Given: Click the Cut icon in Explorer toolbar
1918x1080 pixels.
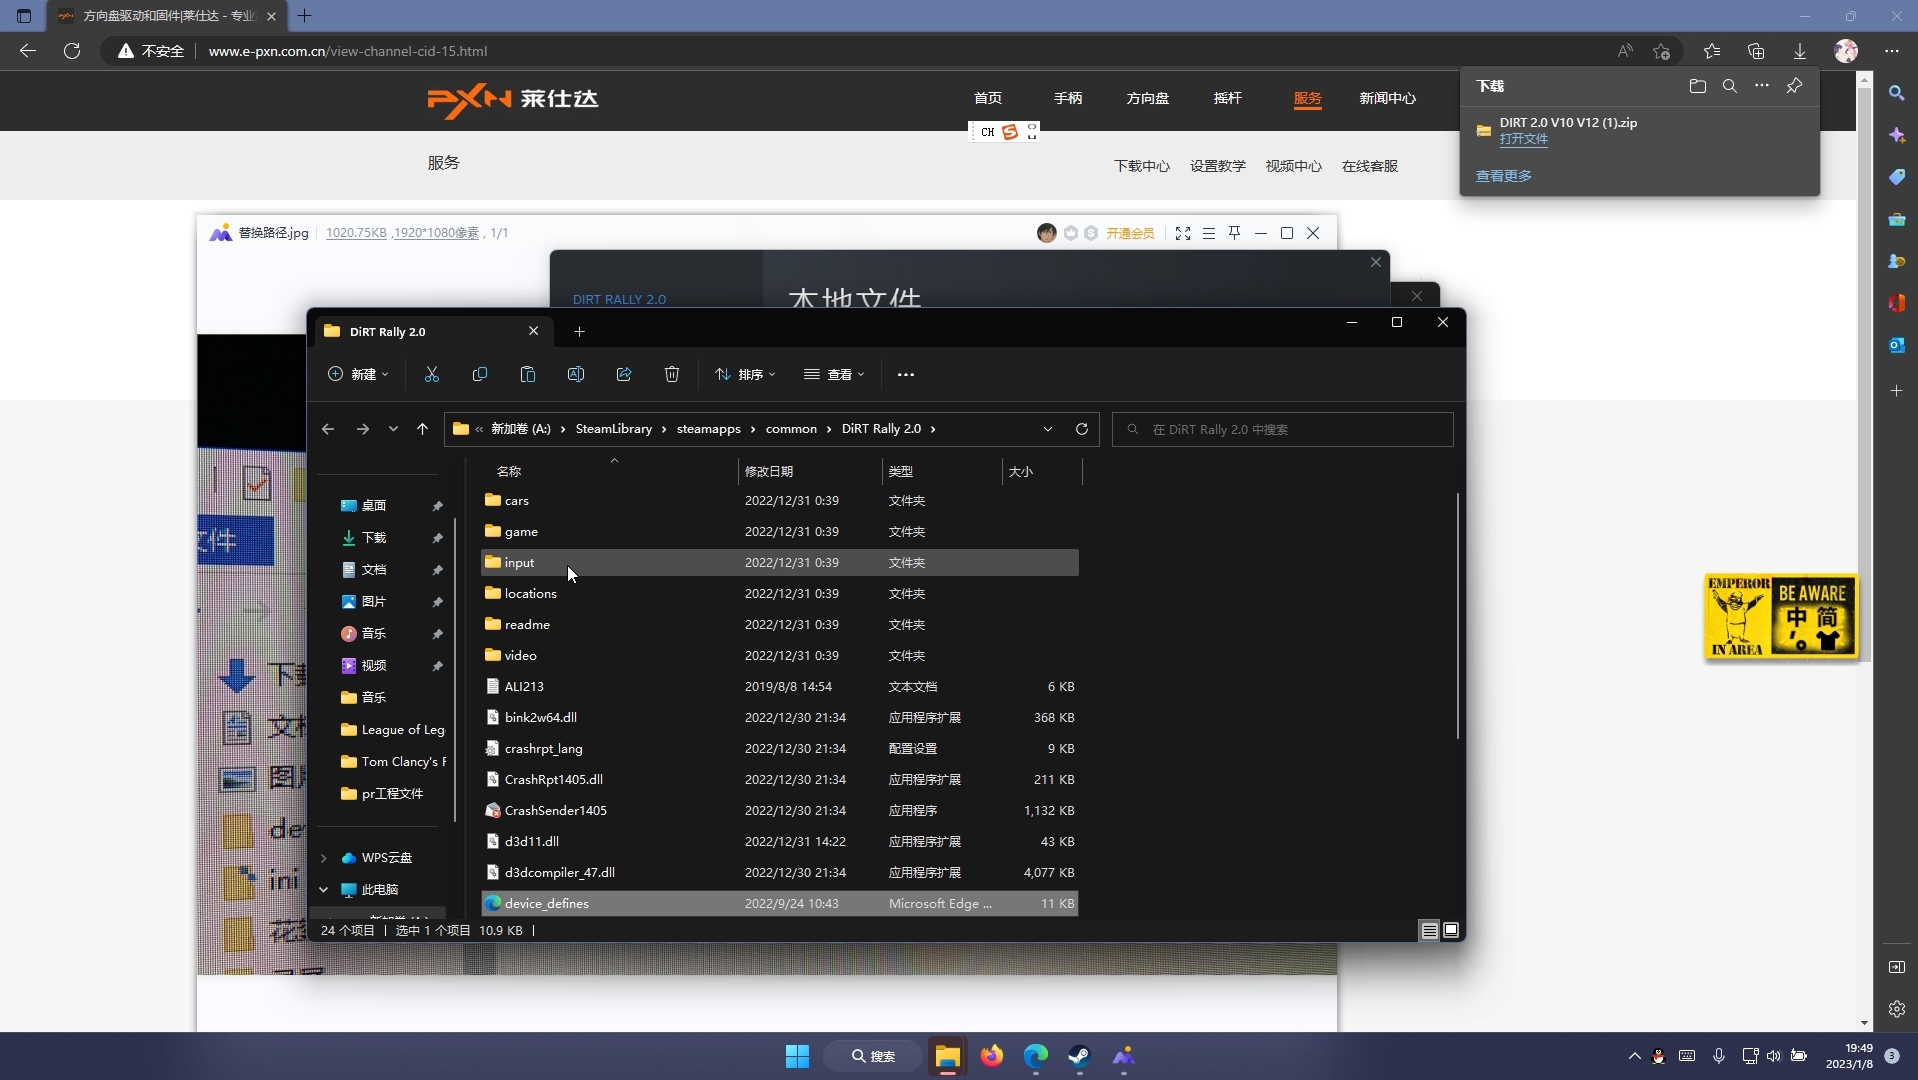Looking at the screenshot, I should 432,374.
